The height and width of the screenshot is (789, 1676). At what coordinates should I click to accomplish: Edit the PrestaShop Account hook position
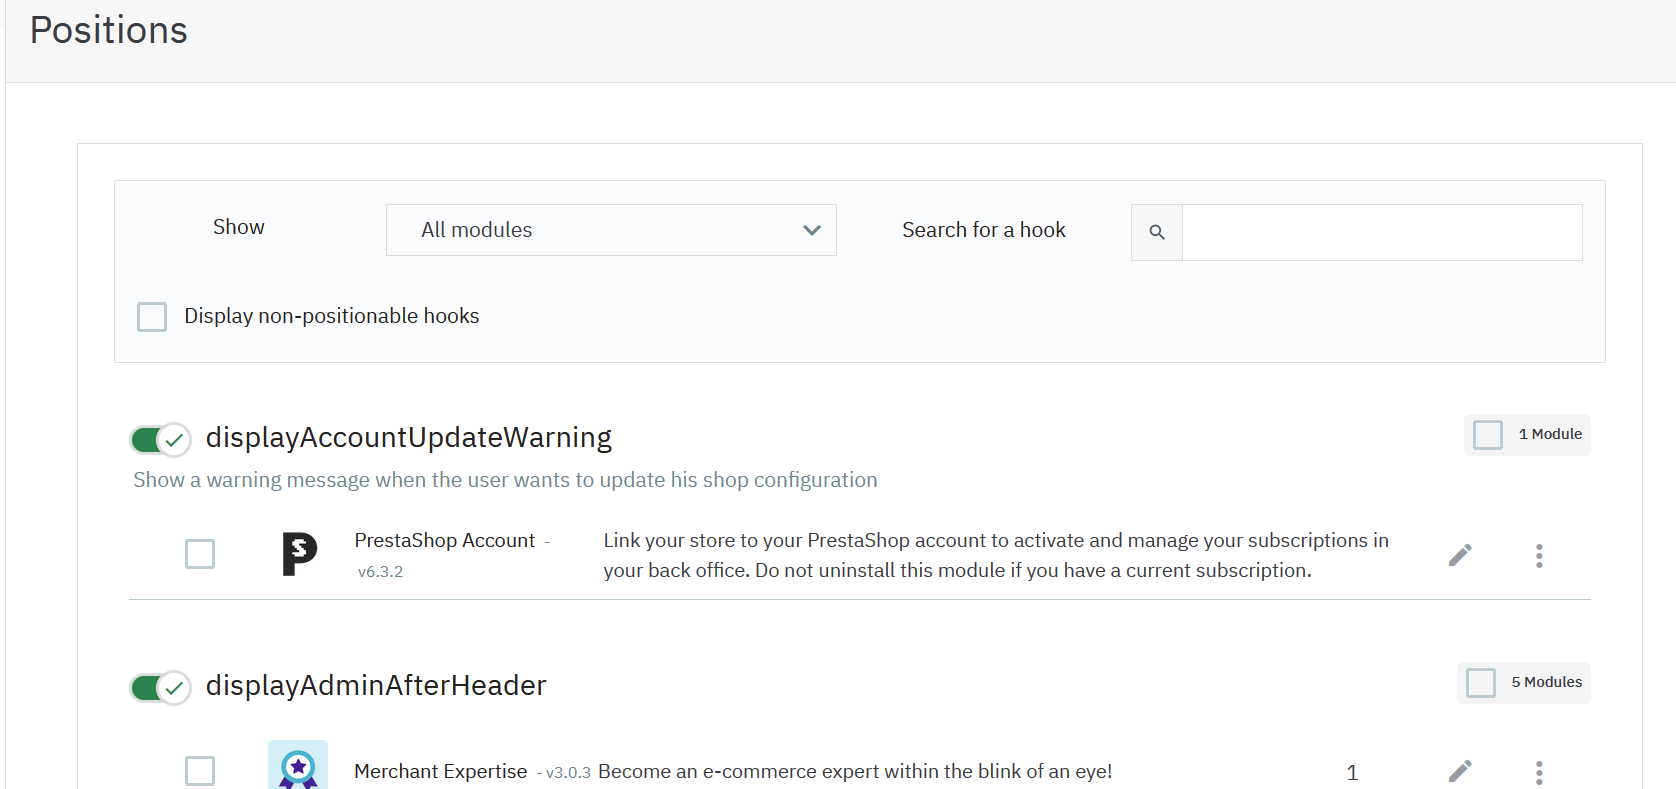pos(1460,555)
